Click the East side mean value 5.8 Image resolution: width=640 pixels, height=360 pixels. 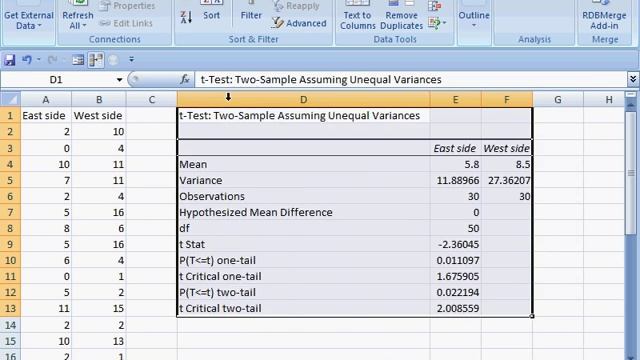point(456,164)
